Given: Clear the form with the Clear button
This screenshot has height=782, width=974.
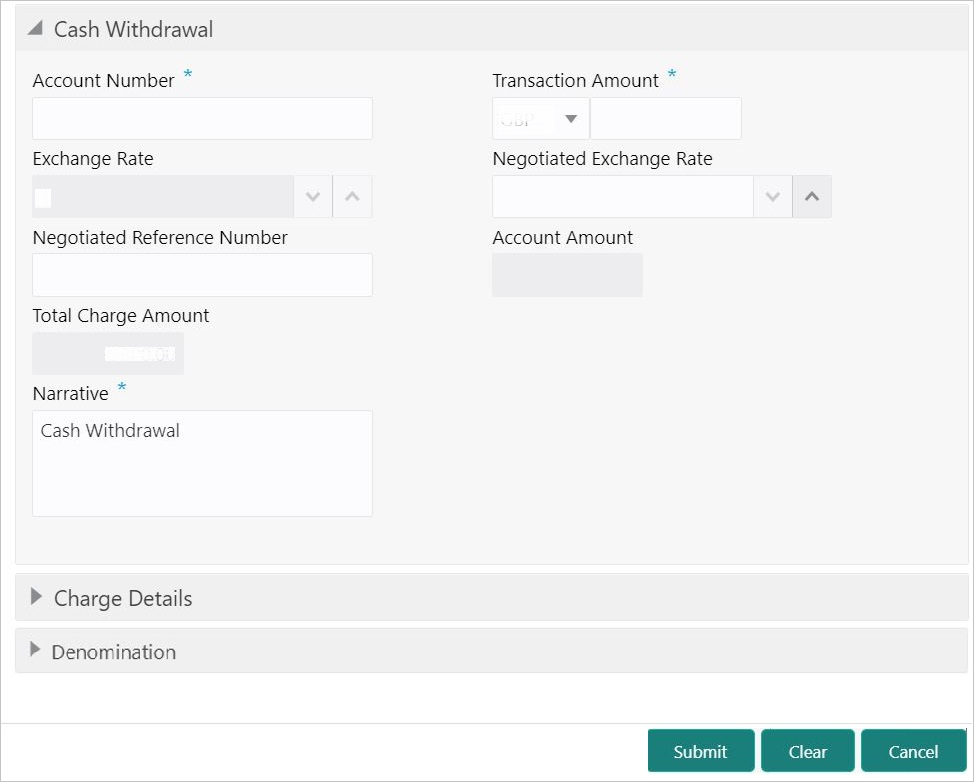Looking at the screenshot, I should coord(808,751).
